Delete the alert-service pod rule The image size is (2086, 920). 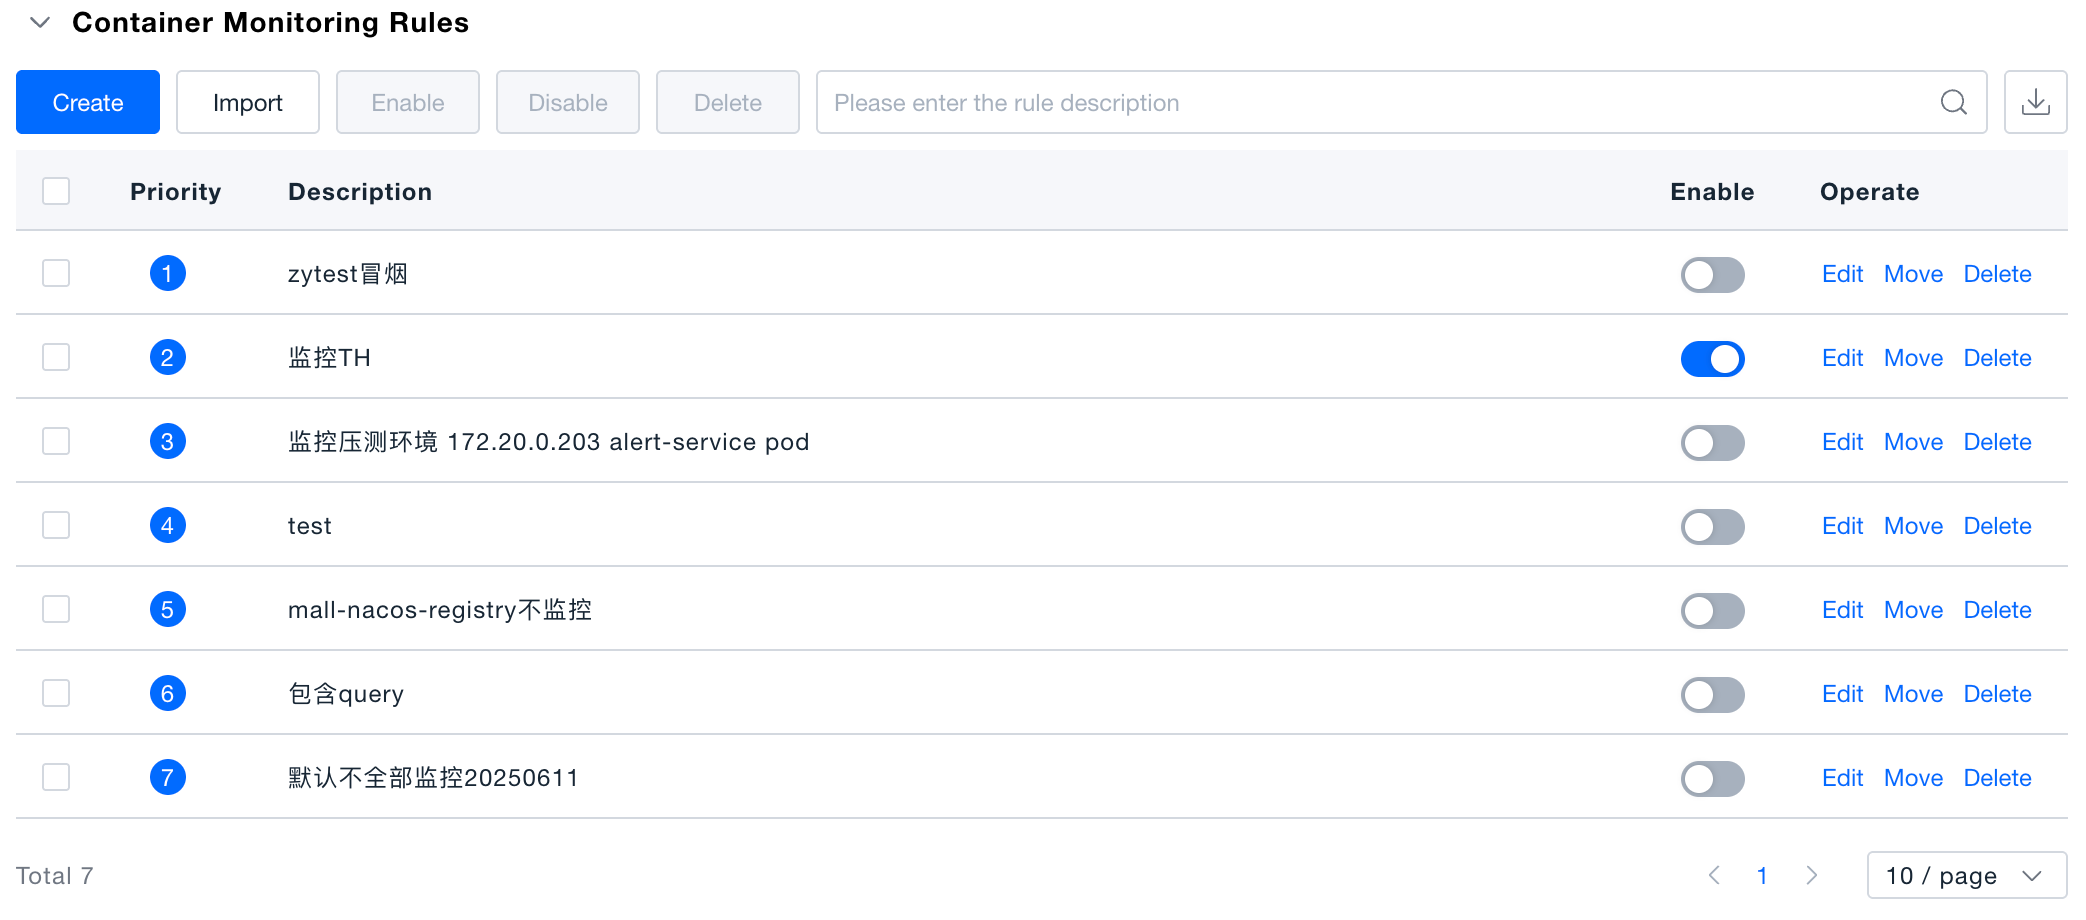pyautogui.click(x=1997, y=442)
